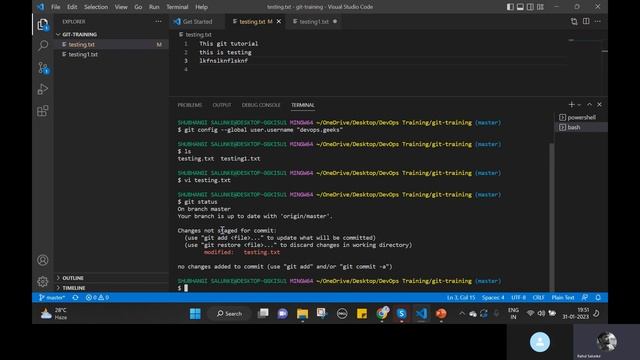Close the terminal panel

tap(599, 104)
